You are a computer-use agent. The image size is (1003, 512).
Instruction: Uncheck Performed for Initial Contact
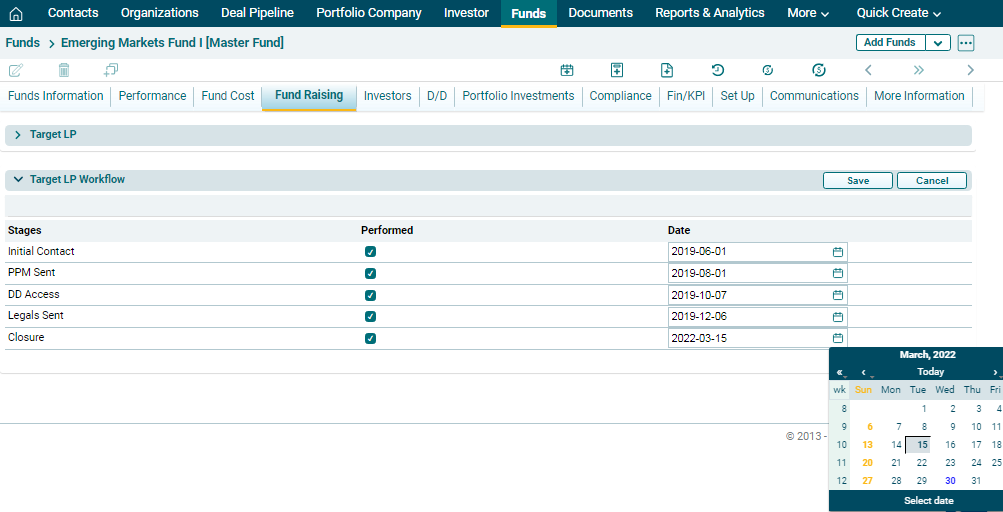click(371, 252)
